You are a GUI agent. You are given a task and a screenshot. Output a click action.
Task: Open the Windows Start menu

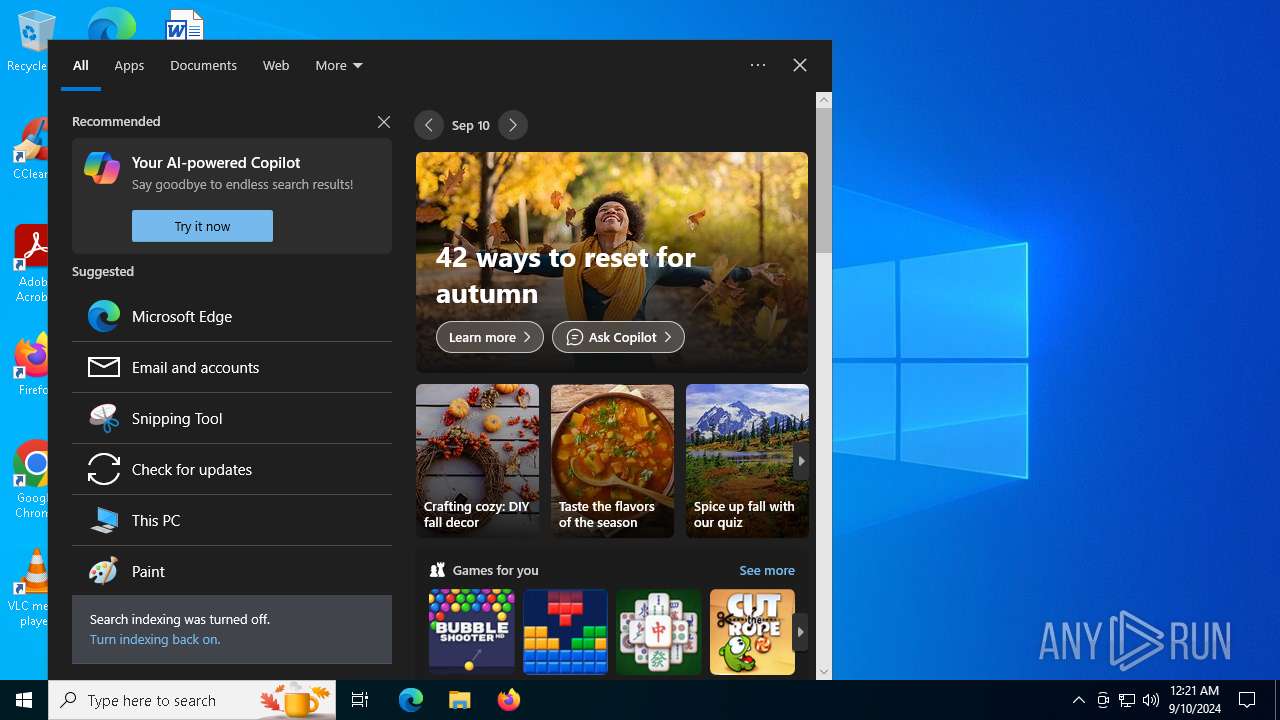24,700
